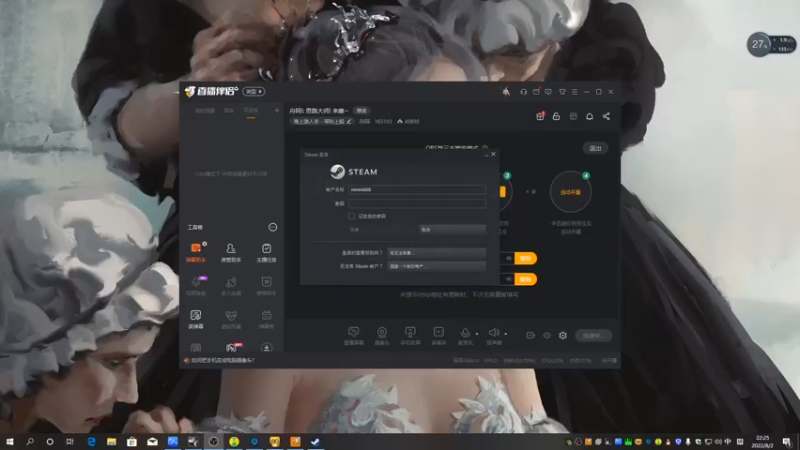Select the third orange-underlined scene tab

(251, 111)
